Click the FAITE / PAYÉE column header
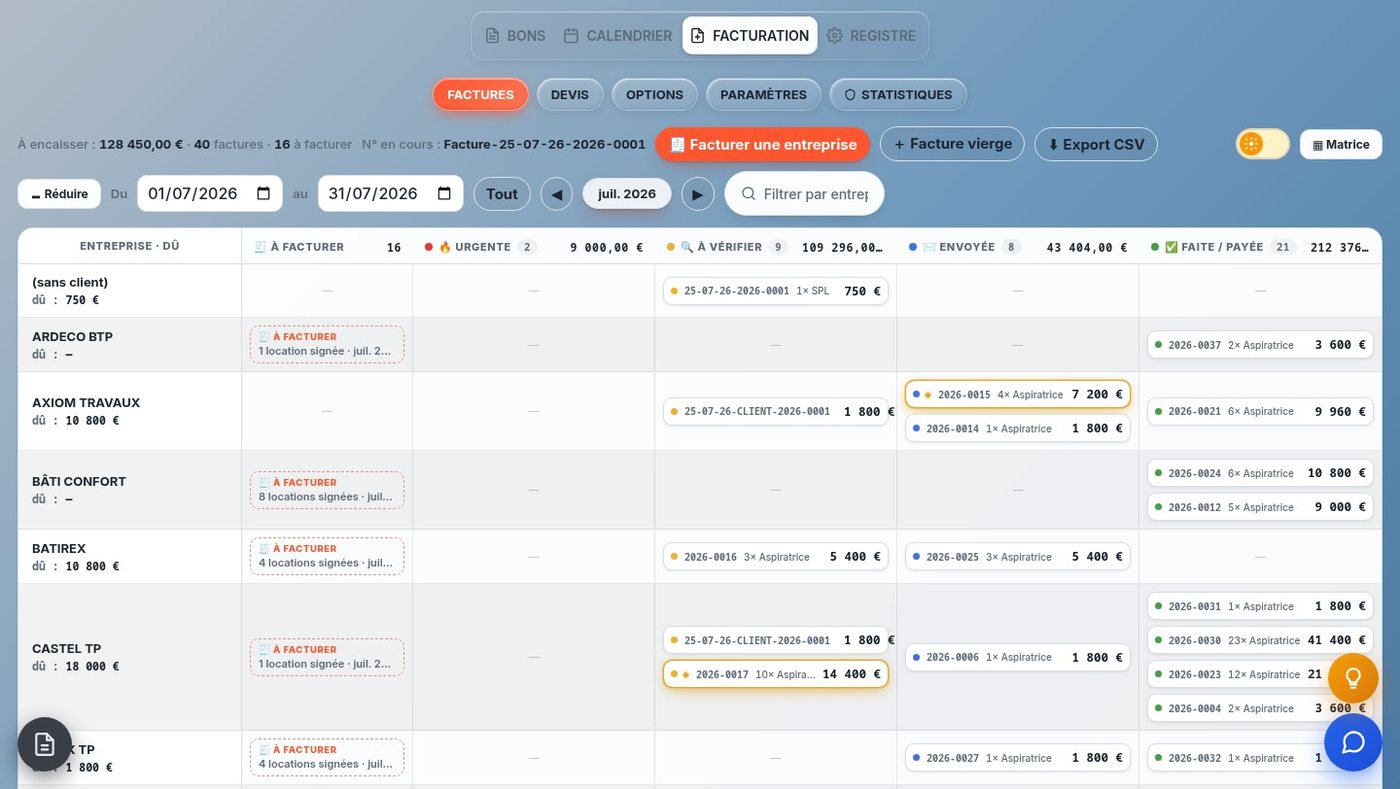 coord(1260,247)
